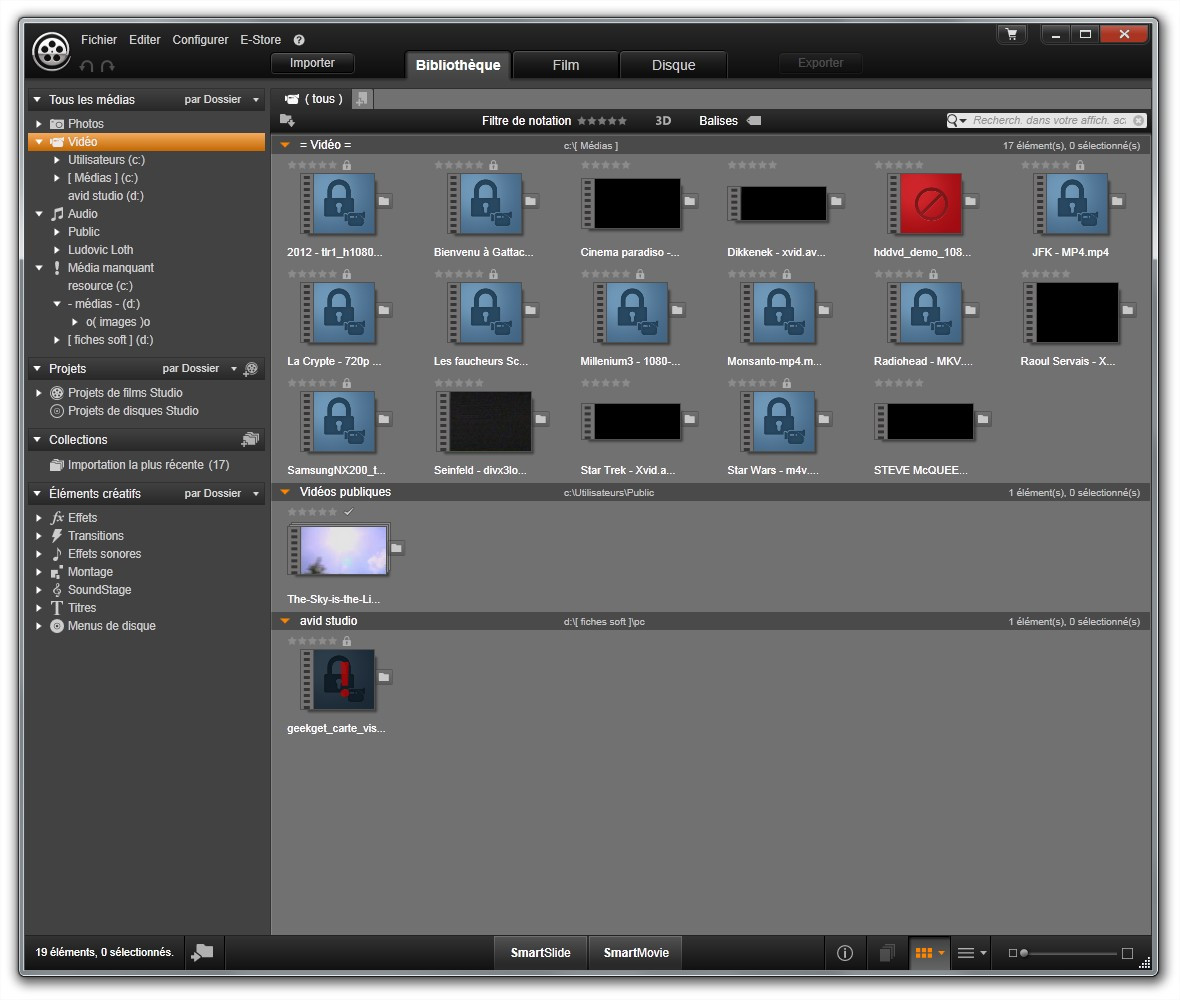1180x1000 pixels.
Task: Rate STEVE McQUEE video with stars
Action: [899, 383]
